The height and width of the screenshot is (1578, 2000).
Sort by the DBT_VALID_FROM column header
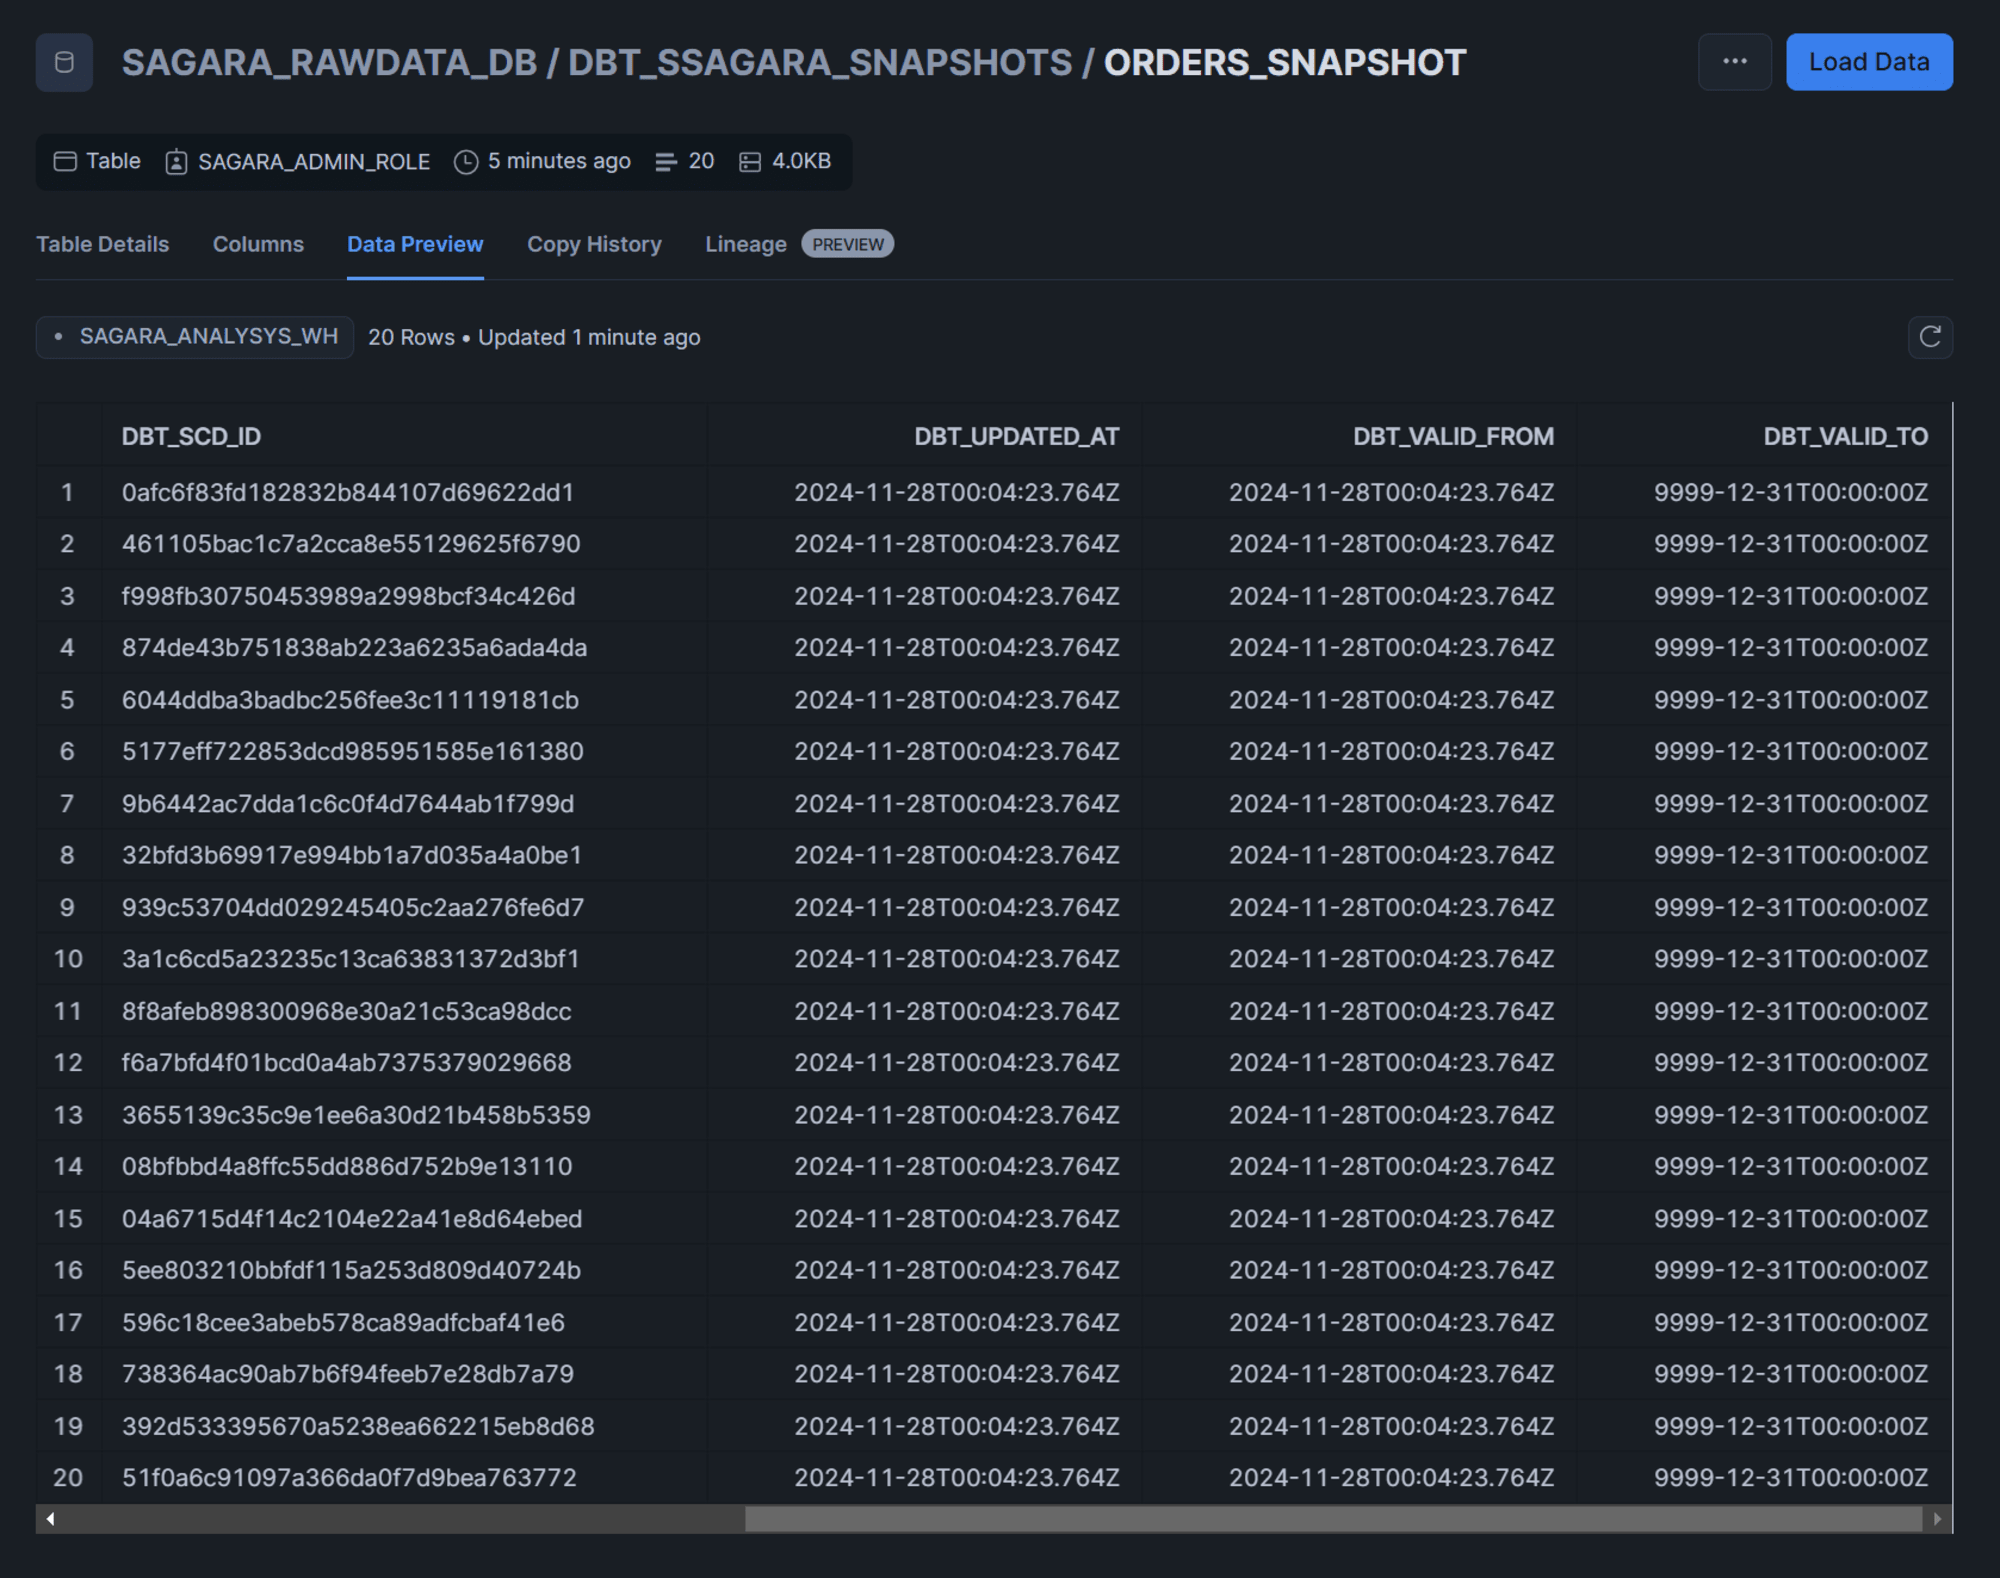(1454, 436)
